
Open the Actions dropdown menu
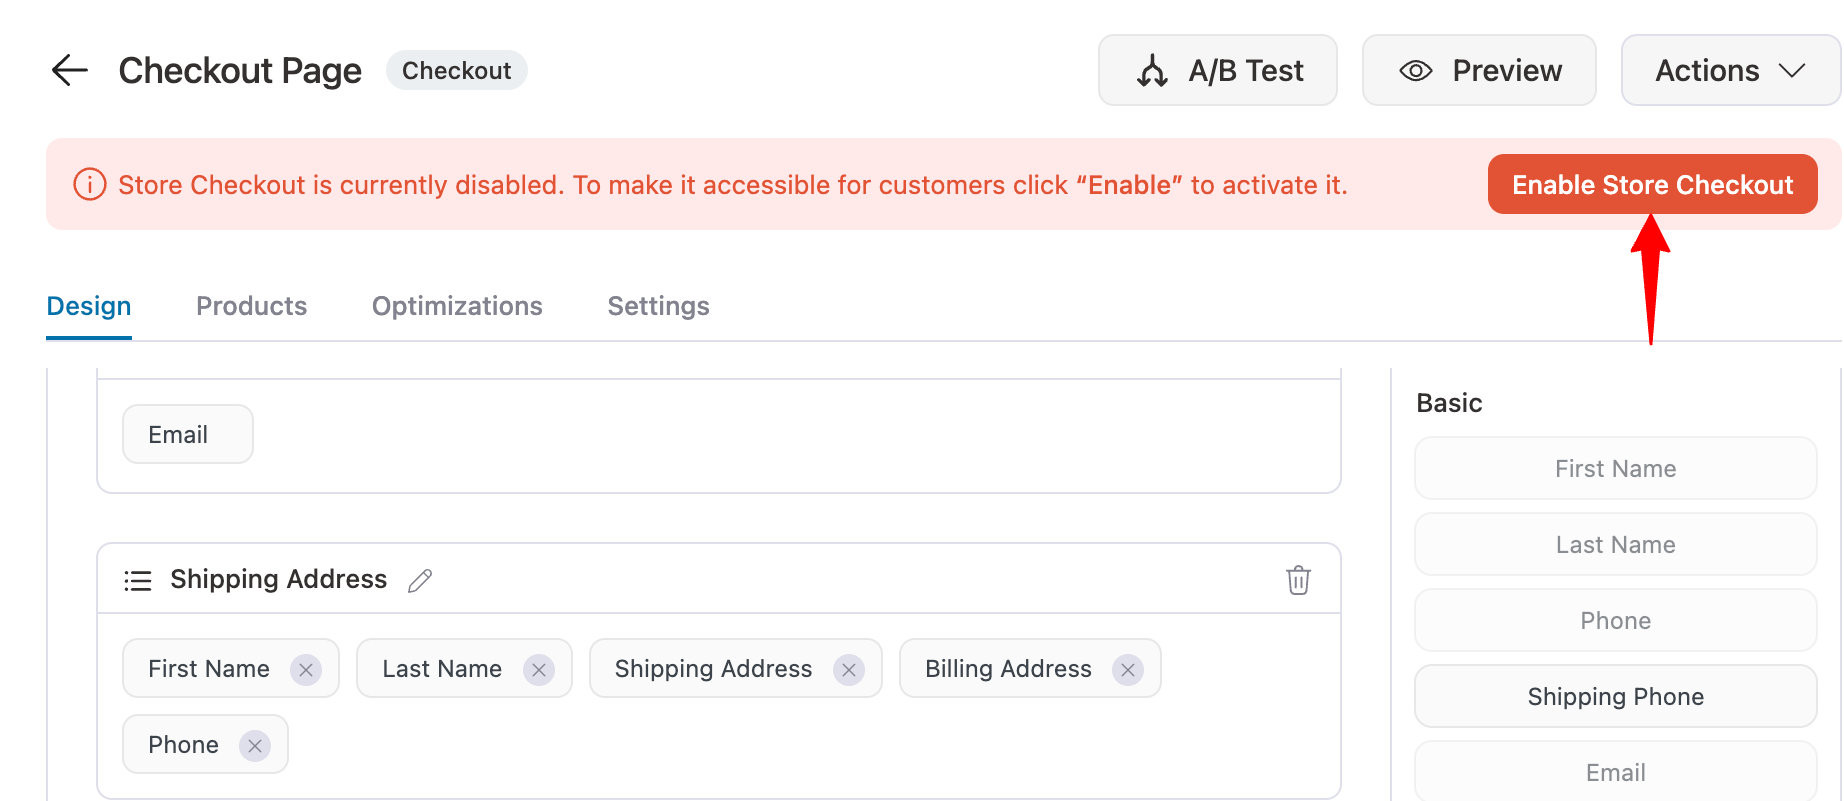tap(1730, 70)
